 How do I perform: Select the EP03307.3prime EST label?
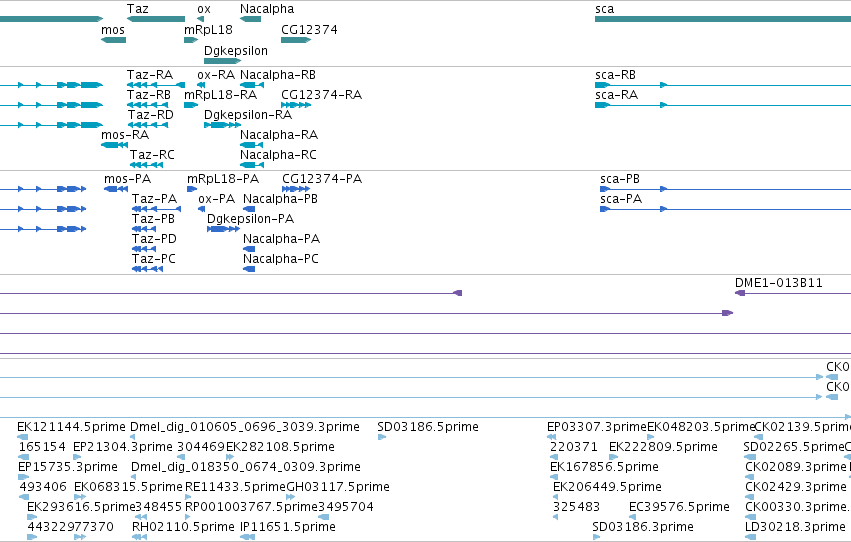(597, 427)
